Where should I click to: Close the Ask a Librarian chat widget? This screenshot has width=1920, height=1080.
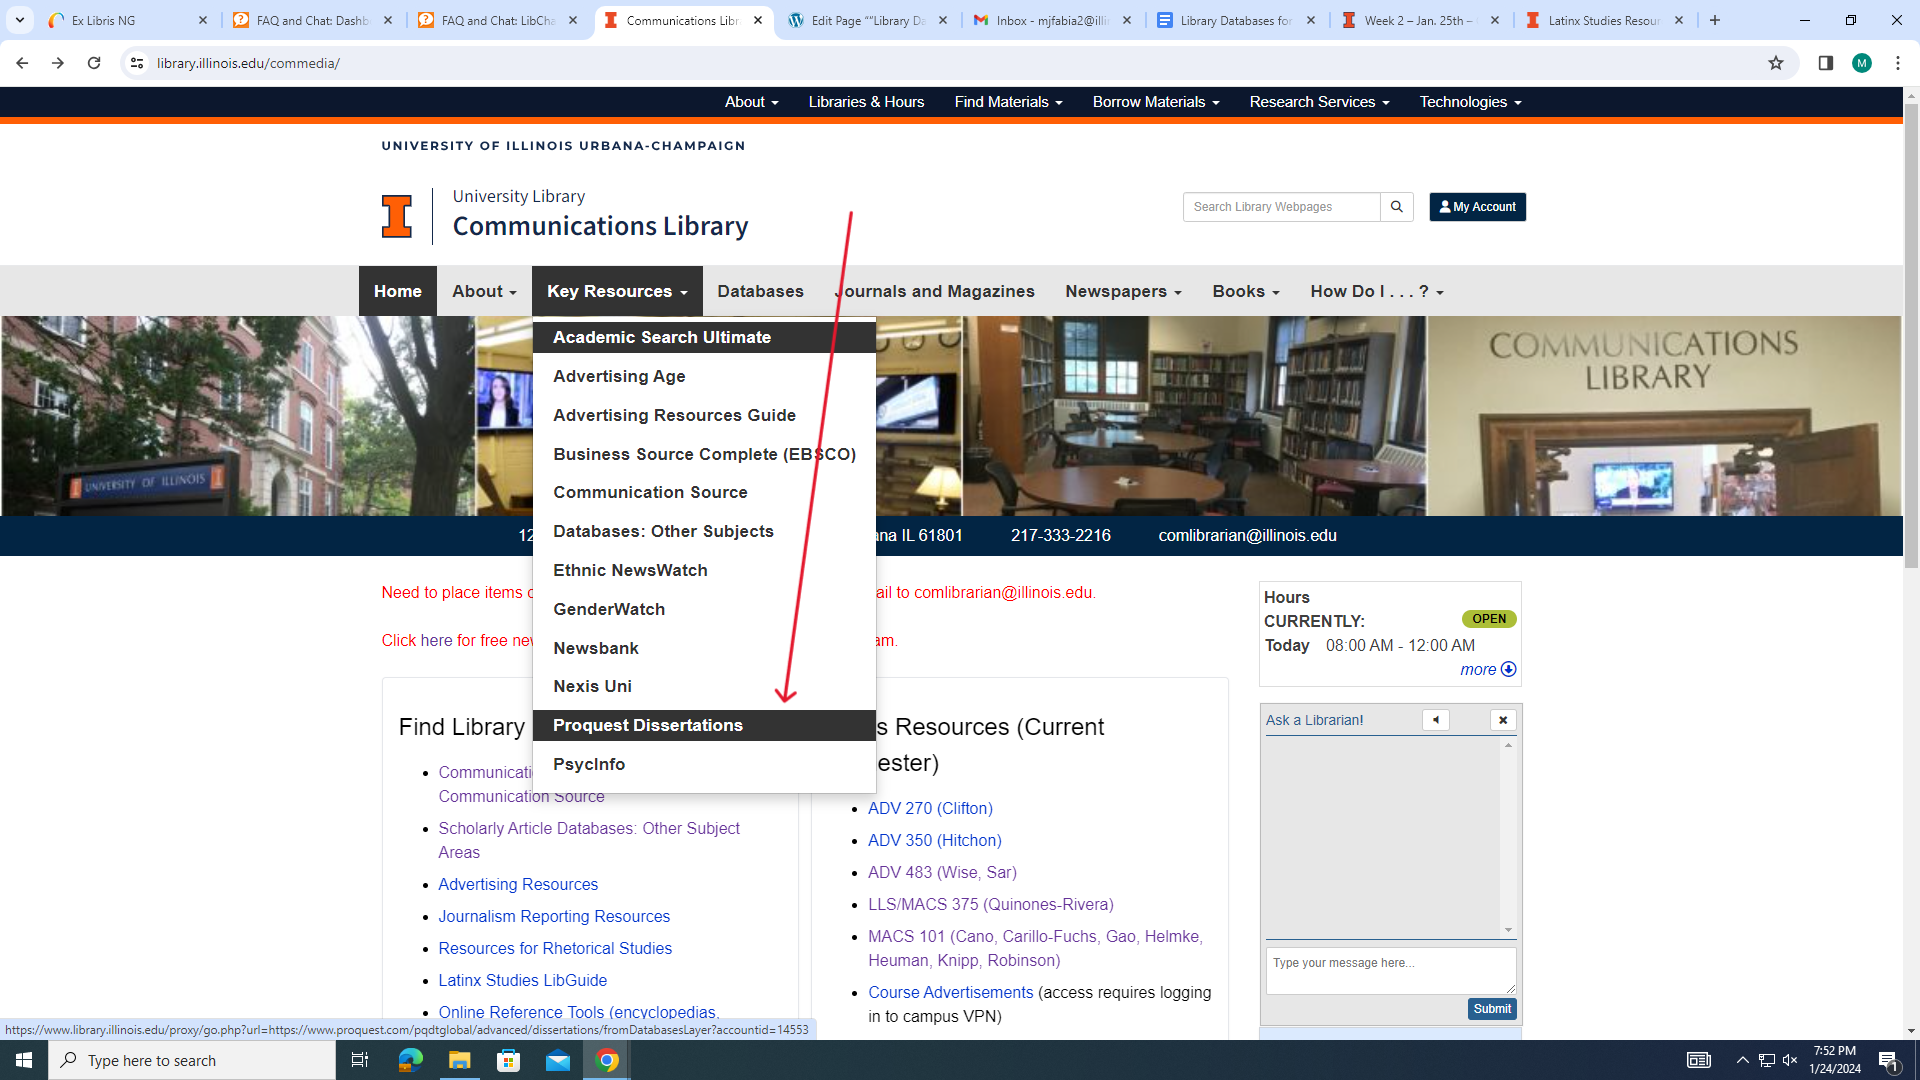click(x=1502, y=720)
